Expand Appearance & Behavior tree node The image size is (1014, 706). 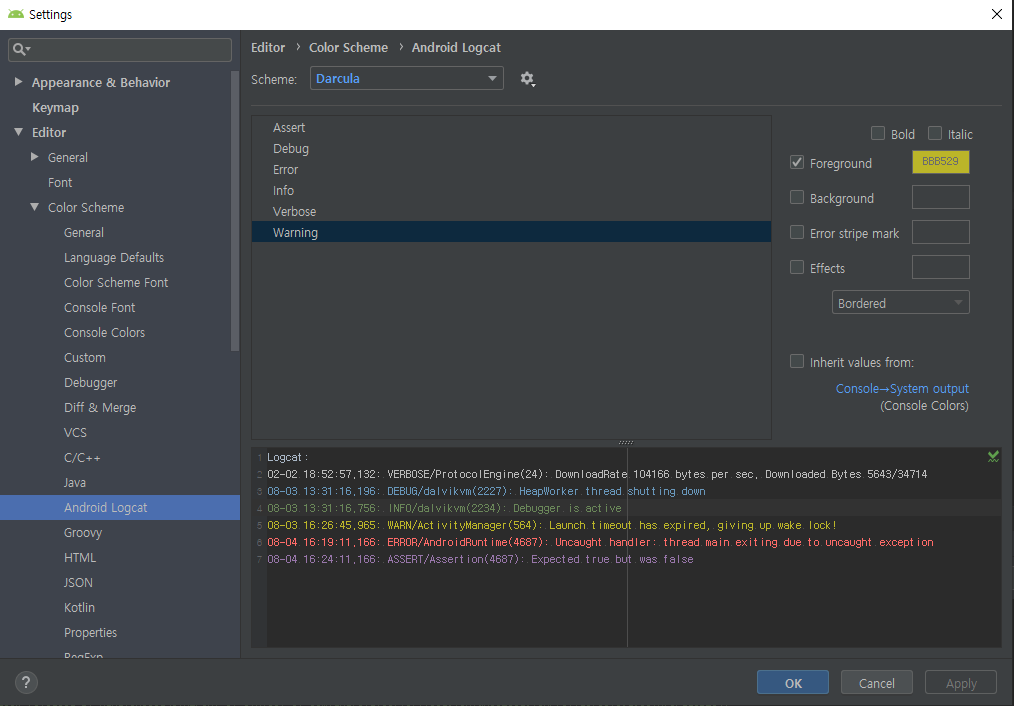click(x=18, y=81)
